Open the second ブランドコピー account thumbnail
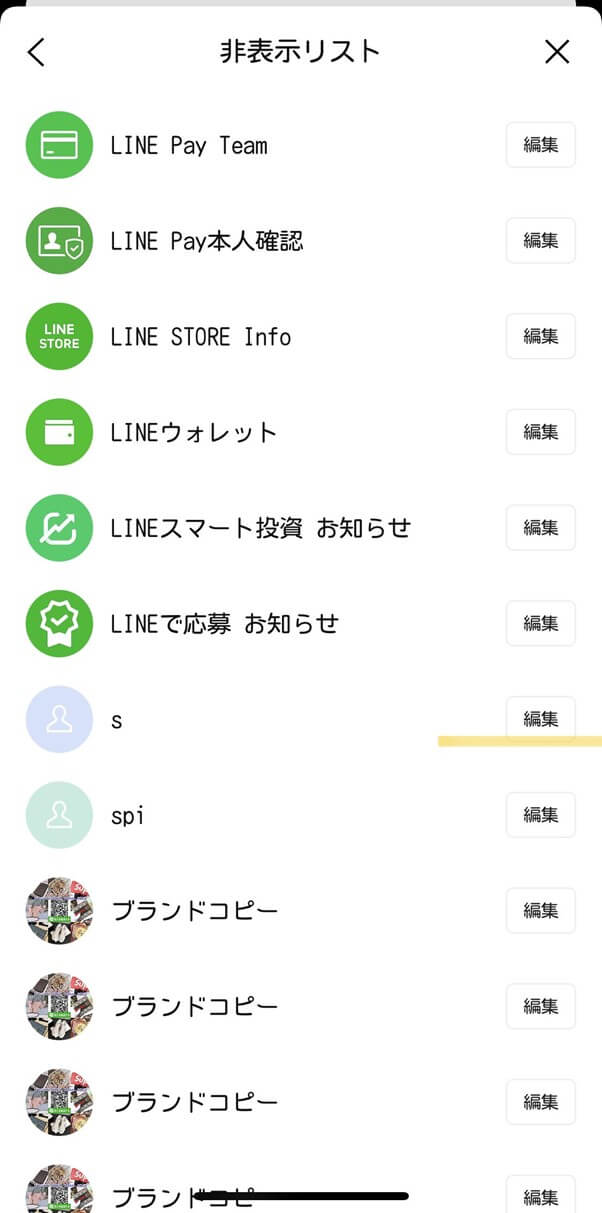 (x=58, y=1006)
